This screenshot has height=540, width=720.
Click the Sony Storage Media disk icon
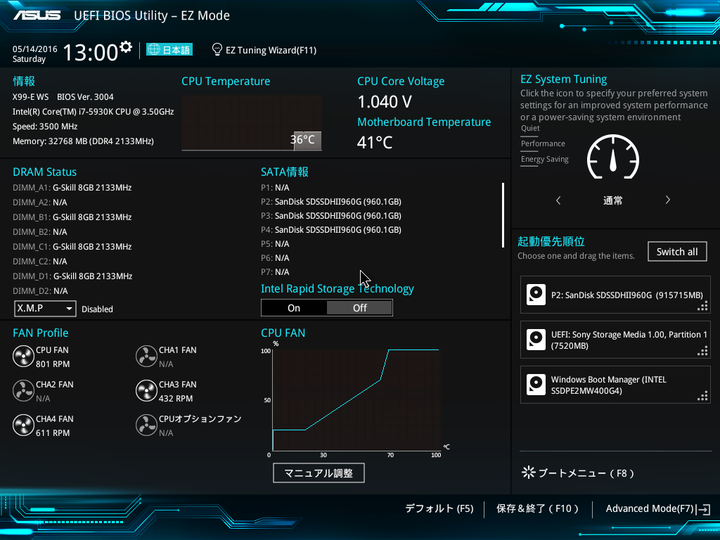coord(536,340)
